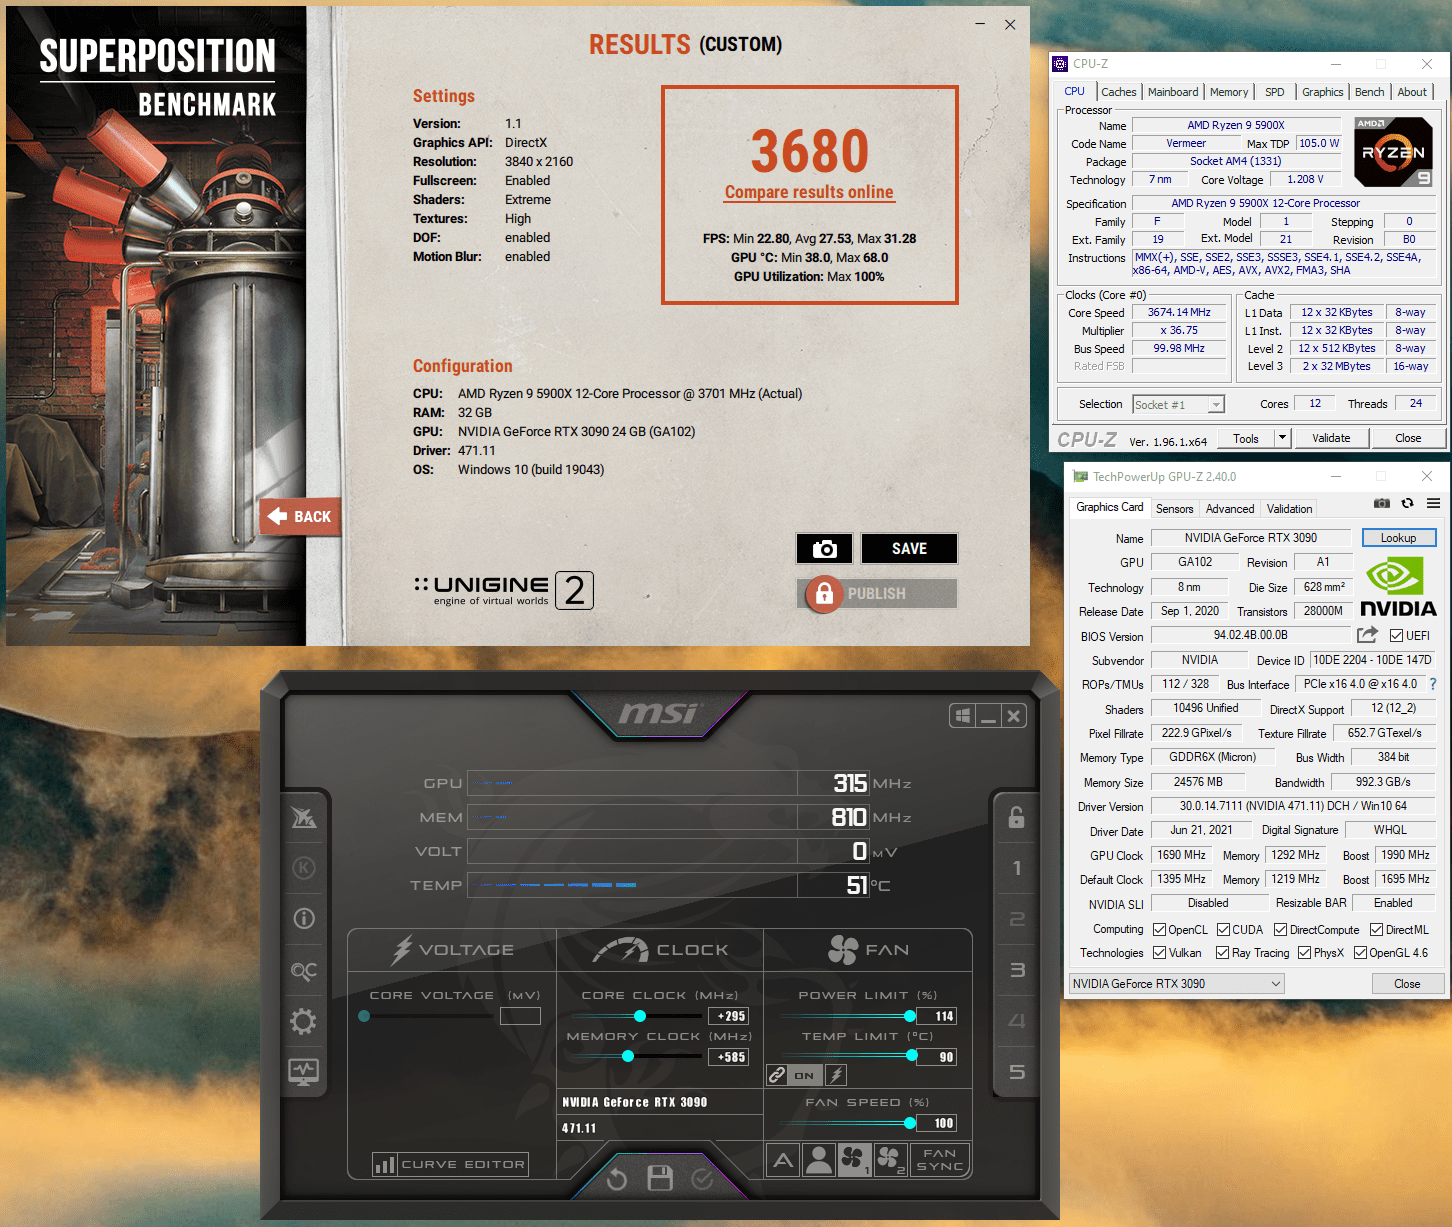
Task: Click the Fan Speed slider handle
Action: pyautogui.click(x=910, y=1123)
